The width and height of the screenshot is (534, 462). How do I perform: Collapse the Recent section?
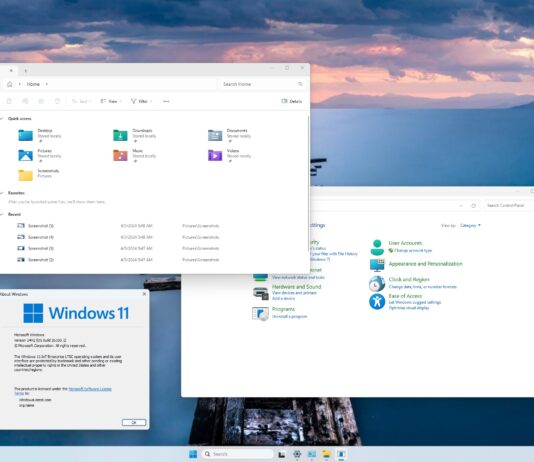[x=2, y=214]
